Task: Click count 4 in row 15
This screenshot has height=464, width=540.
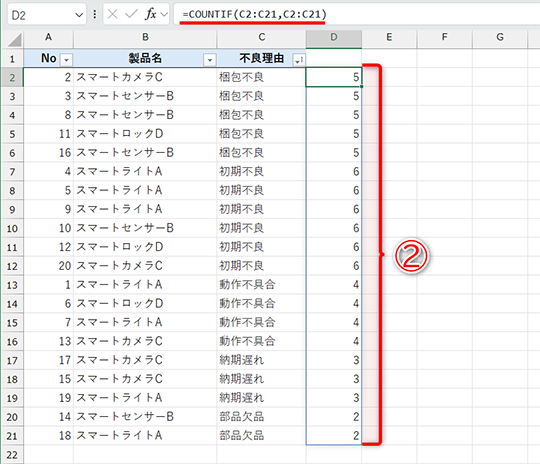Action: [356, 322]
